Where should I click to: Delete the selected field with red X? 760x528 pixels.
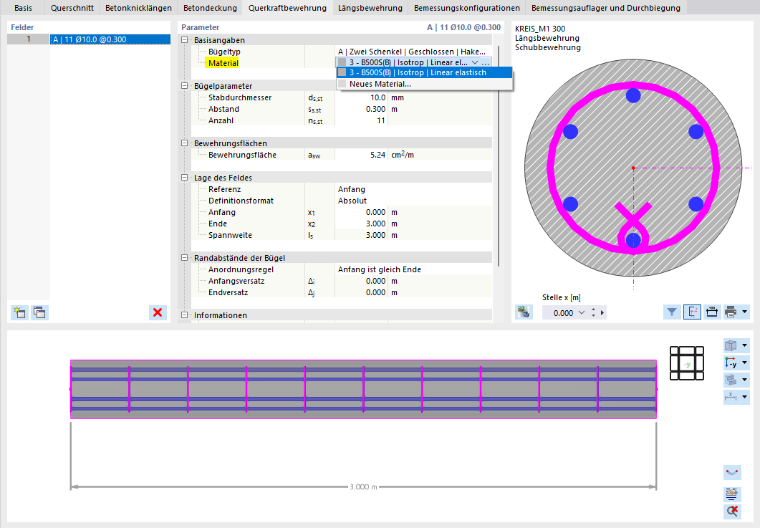pyautogui.click(x=158, y=313)
